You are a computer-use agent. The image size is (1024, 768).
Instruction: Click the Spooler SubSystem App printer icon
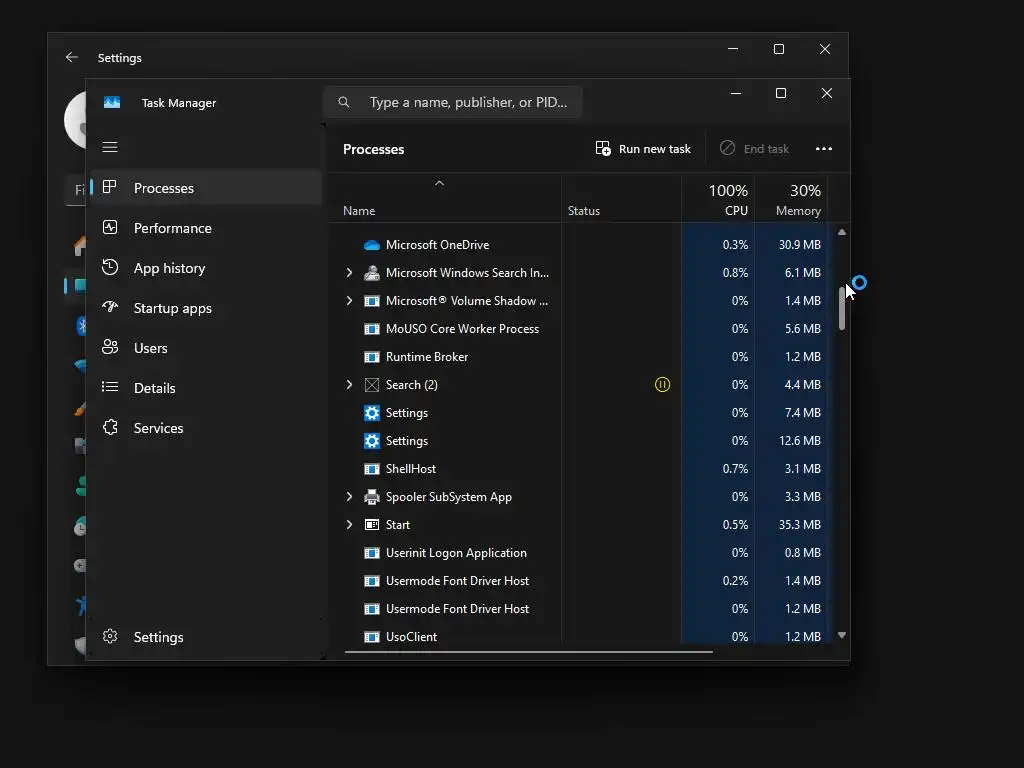click(x=372, y=497)
